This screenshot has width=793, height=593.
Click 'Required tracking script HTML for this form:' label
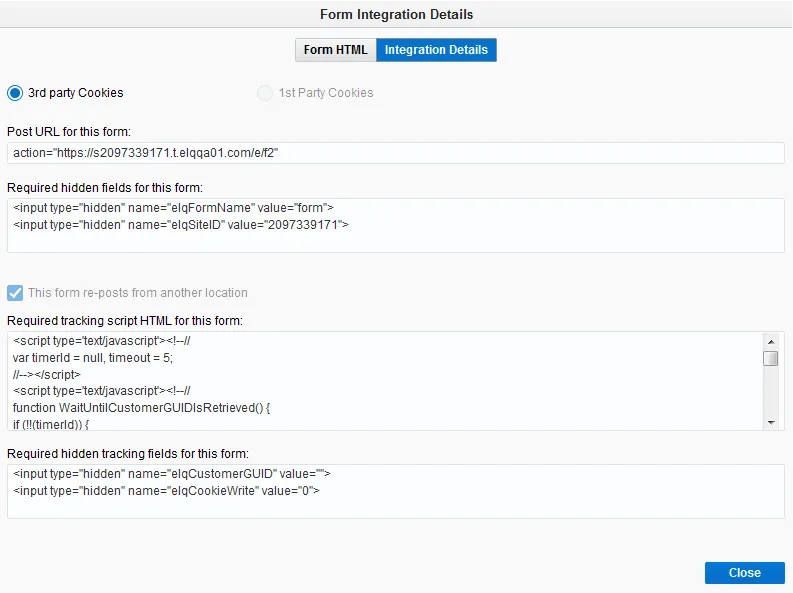pyautogui.click(x=125, y=321)
